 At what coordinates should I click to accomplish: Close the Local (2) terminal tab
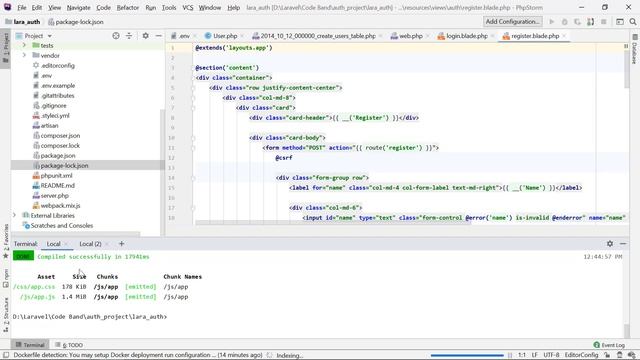[x=107, y=244]
